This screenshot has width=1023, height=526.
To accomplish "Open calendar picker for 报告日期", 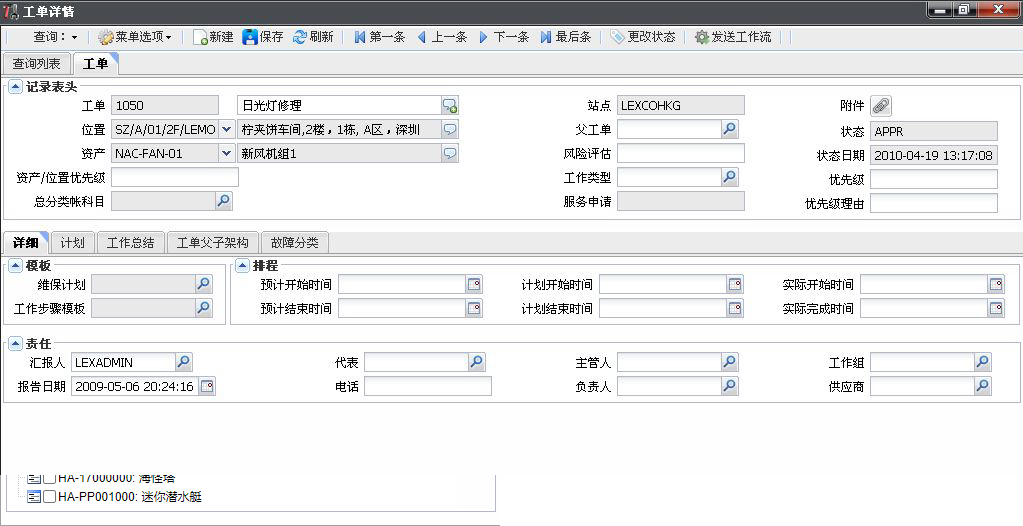I will (x=207, y=386).
